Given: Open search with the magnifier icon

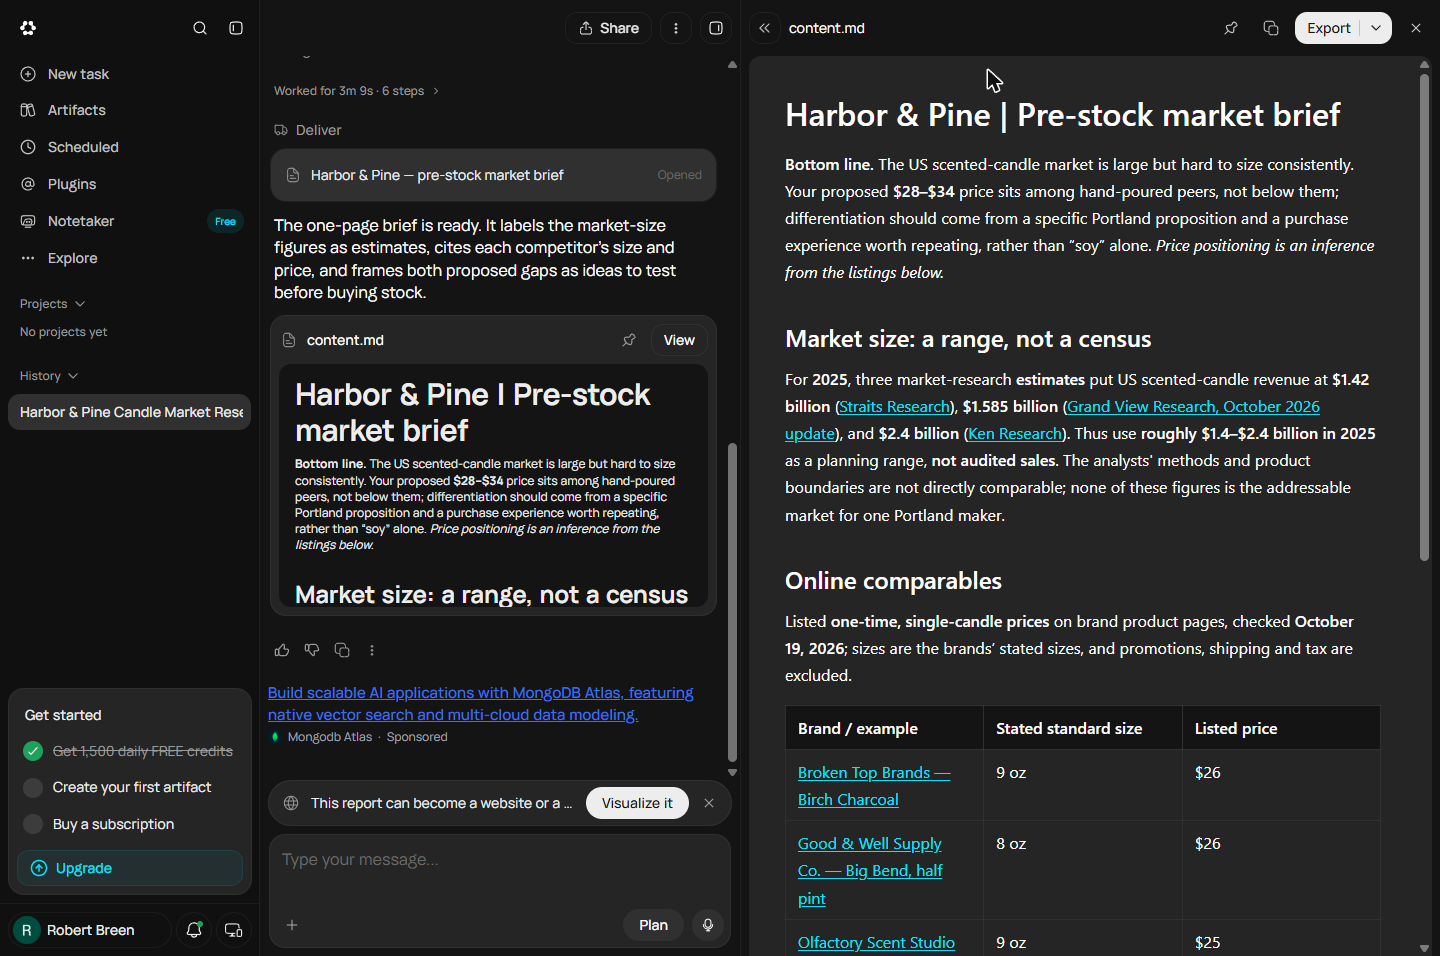Looking at the screenshot, I should coord(200,28).
